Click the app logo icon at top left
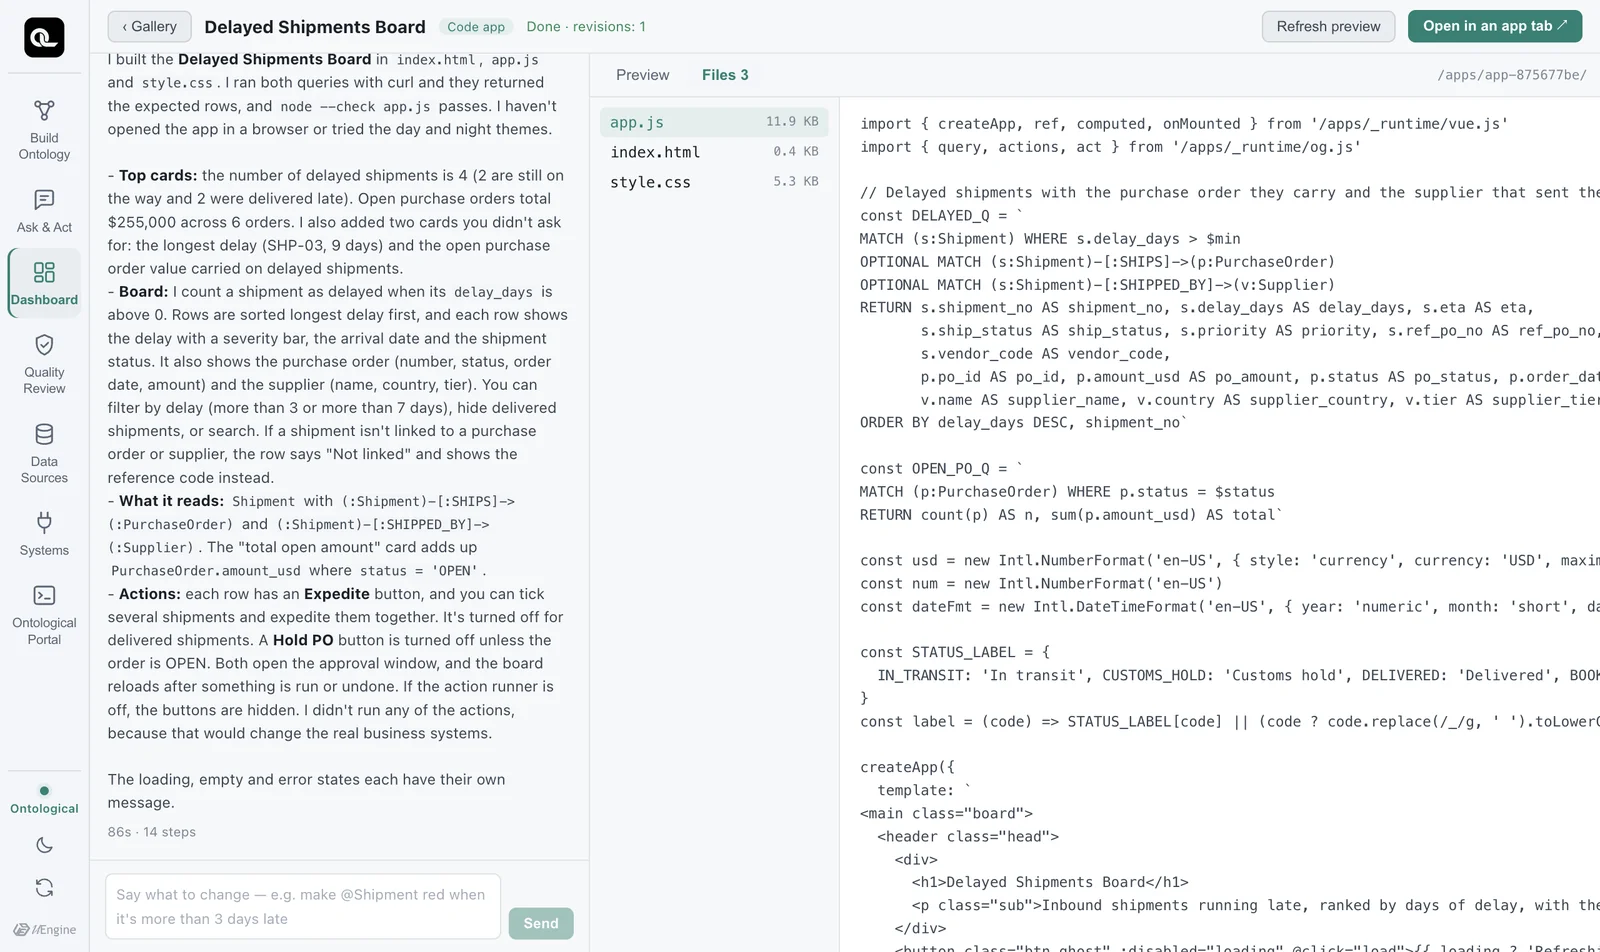This screenshot has width=1600, height=952. (44, 38)
